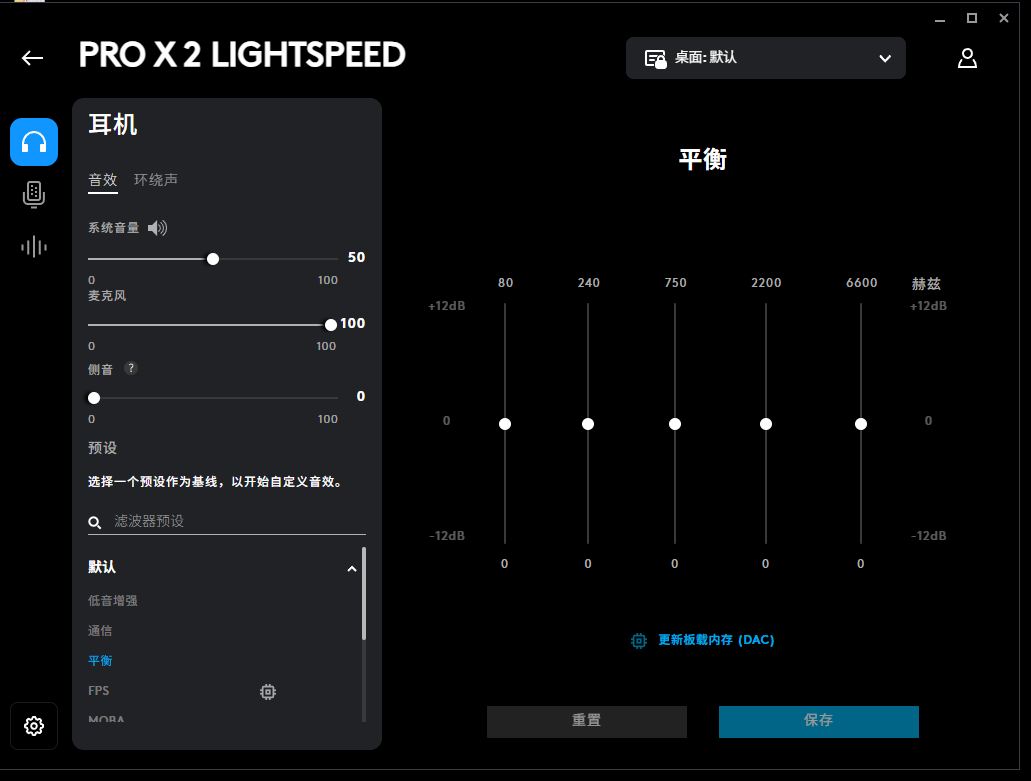Image resolution: width=1031 pixels, height=781 pixels.
Task: Click the 750 Hz EQ band handle
Action: click(x=675, y=424)
